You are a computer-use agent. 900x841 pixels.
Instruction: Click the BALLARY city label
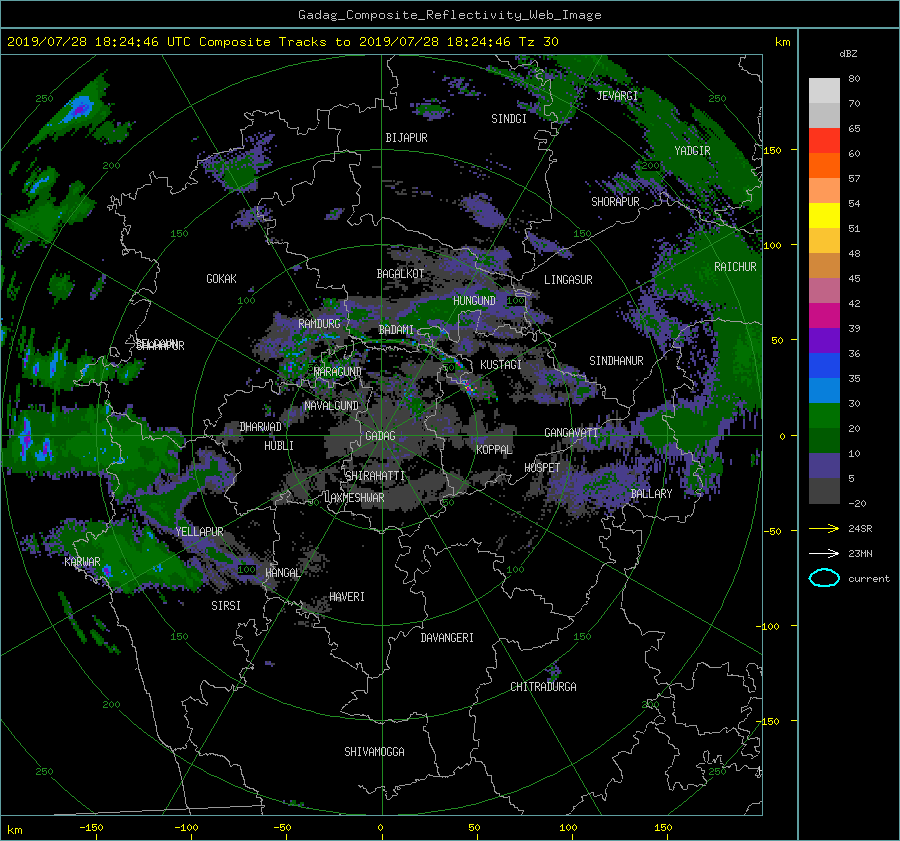coord(651,494)
